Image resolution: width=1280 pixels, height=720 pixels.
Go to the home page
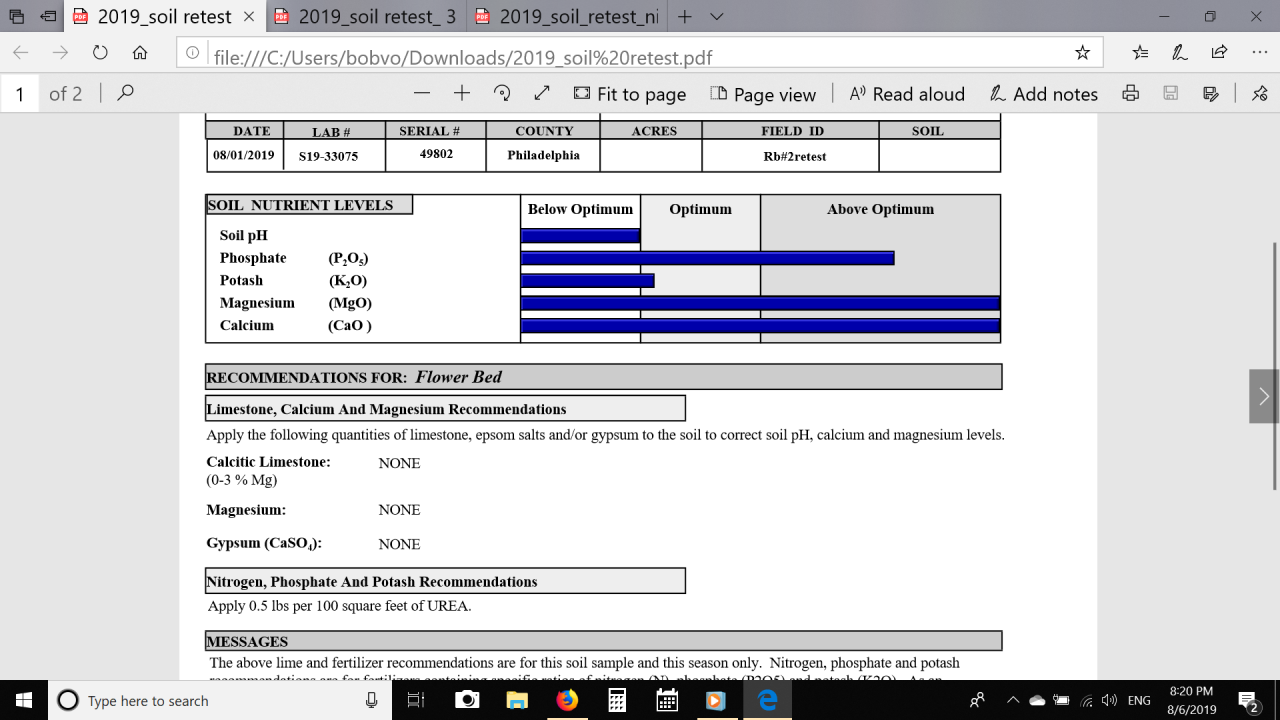pyautogui.click(x=140, y=53)
